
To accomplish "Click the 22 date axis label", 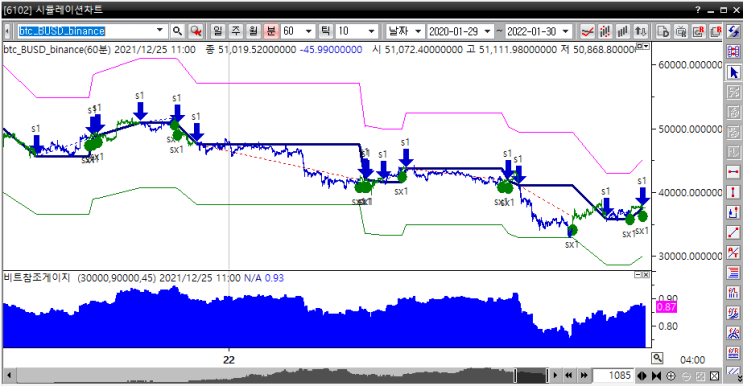I will coord(229,360).
